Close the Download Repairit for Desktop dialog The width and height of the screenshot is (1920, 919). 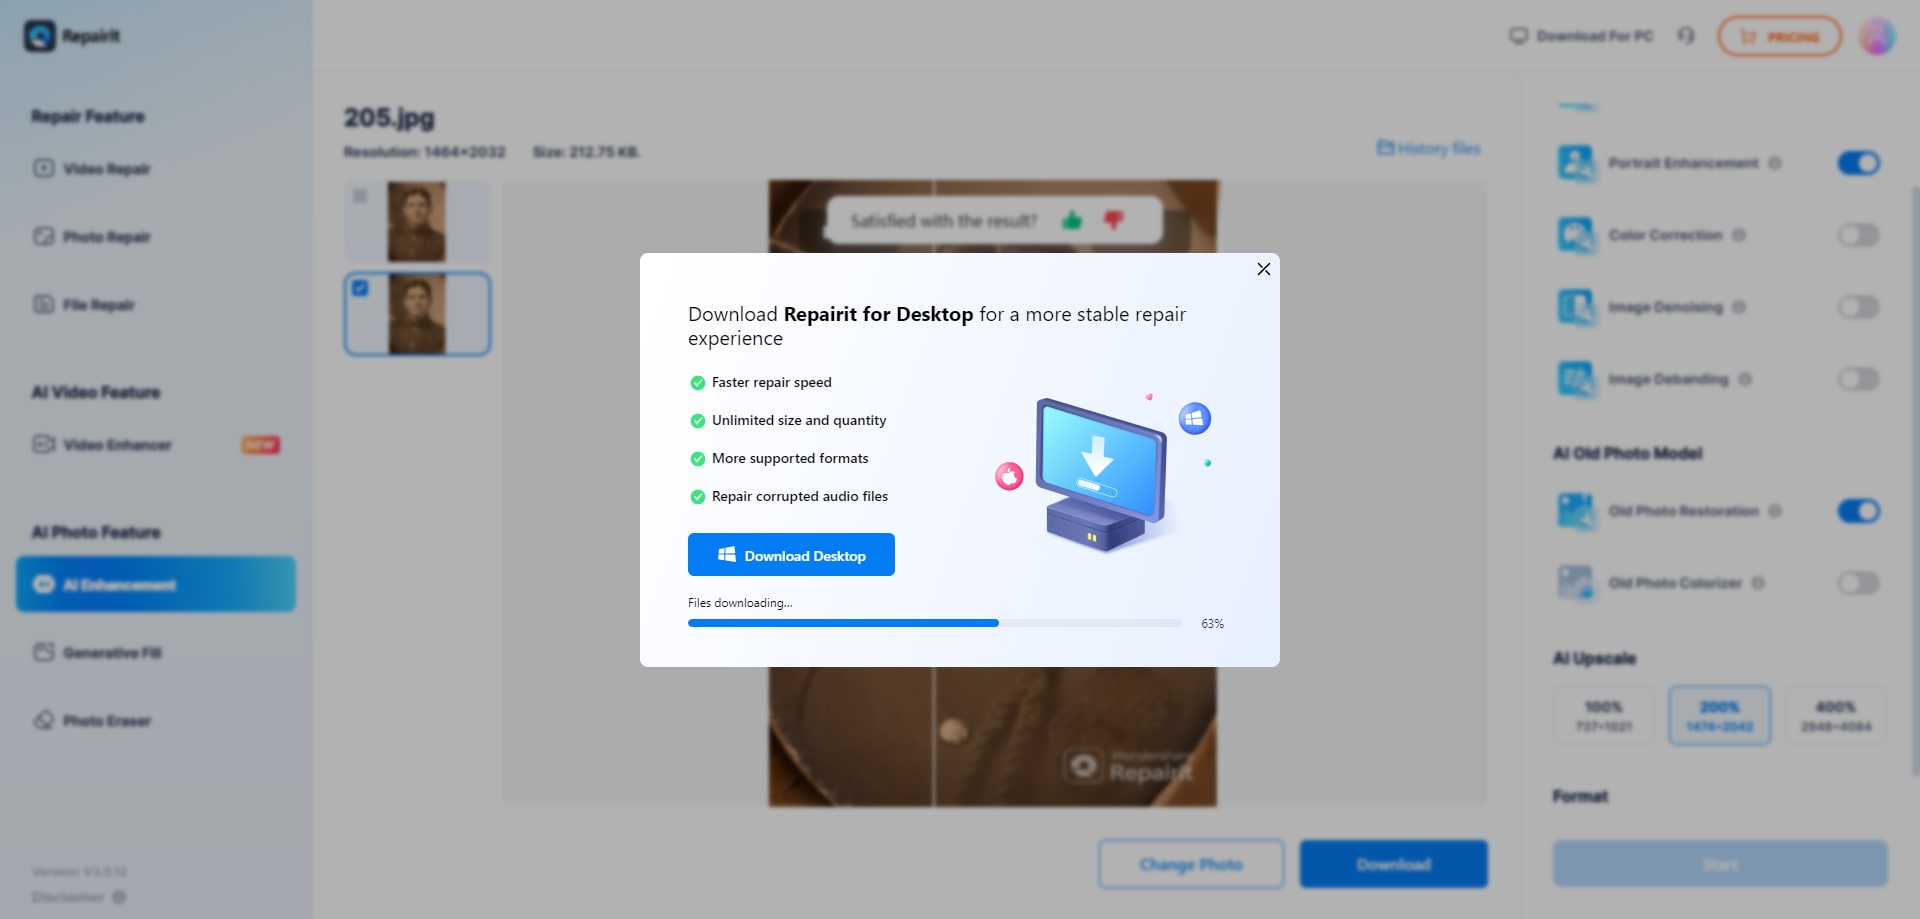click(1264, 269)
